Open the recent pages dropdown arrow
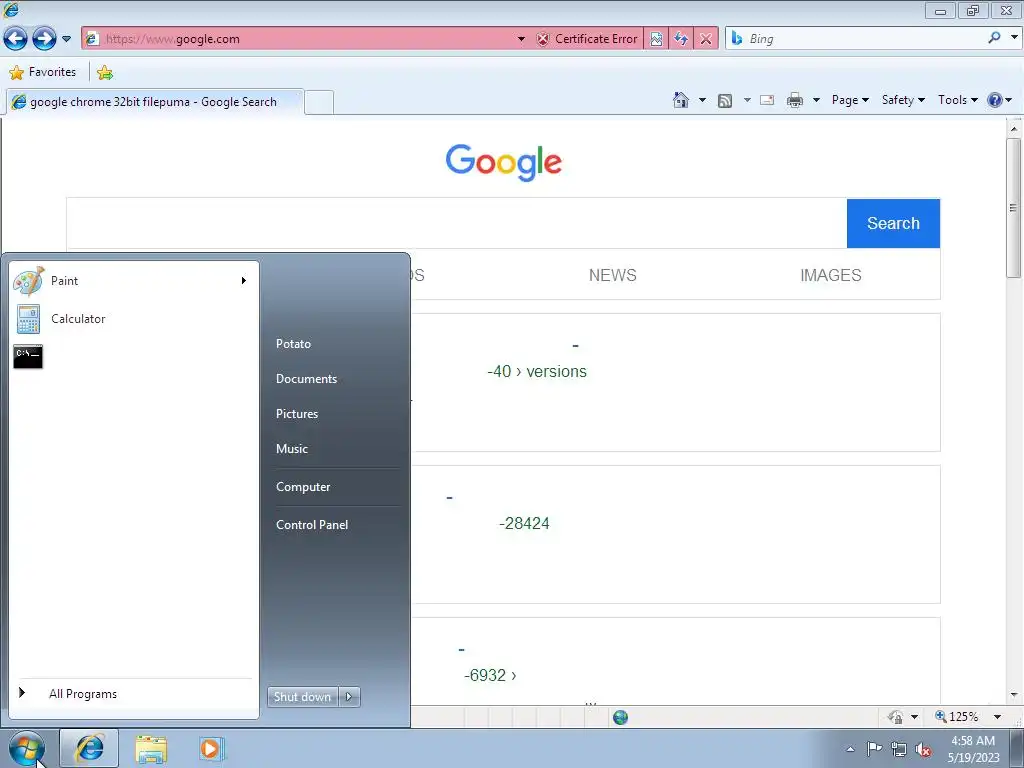Image resolution: width=1024 pixels, height=768 pixels. pos(66,39)
